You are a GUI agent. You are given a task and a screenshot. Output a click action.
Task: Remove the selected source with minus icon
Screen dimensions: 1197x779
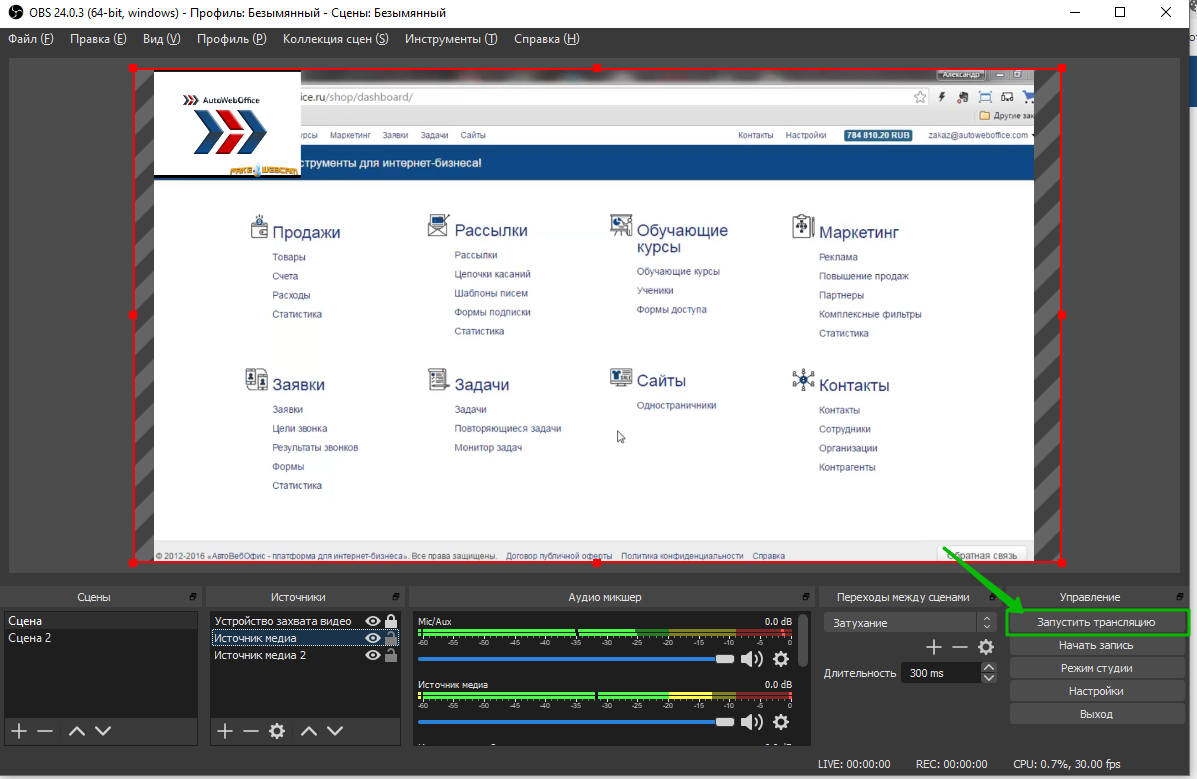coord(251,731)
